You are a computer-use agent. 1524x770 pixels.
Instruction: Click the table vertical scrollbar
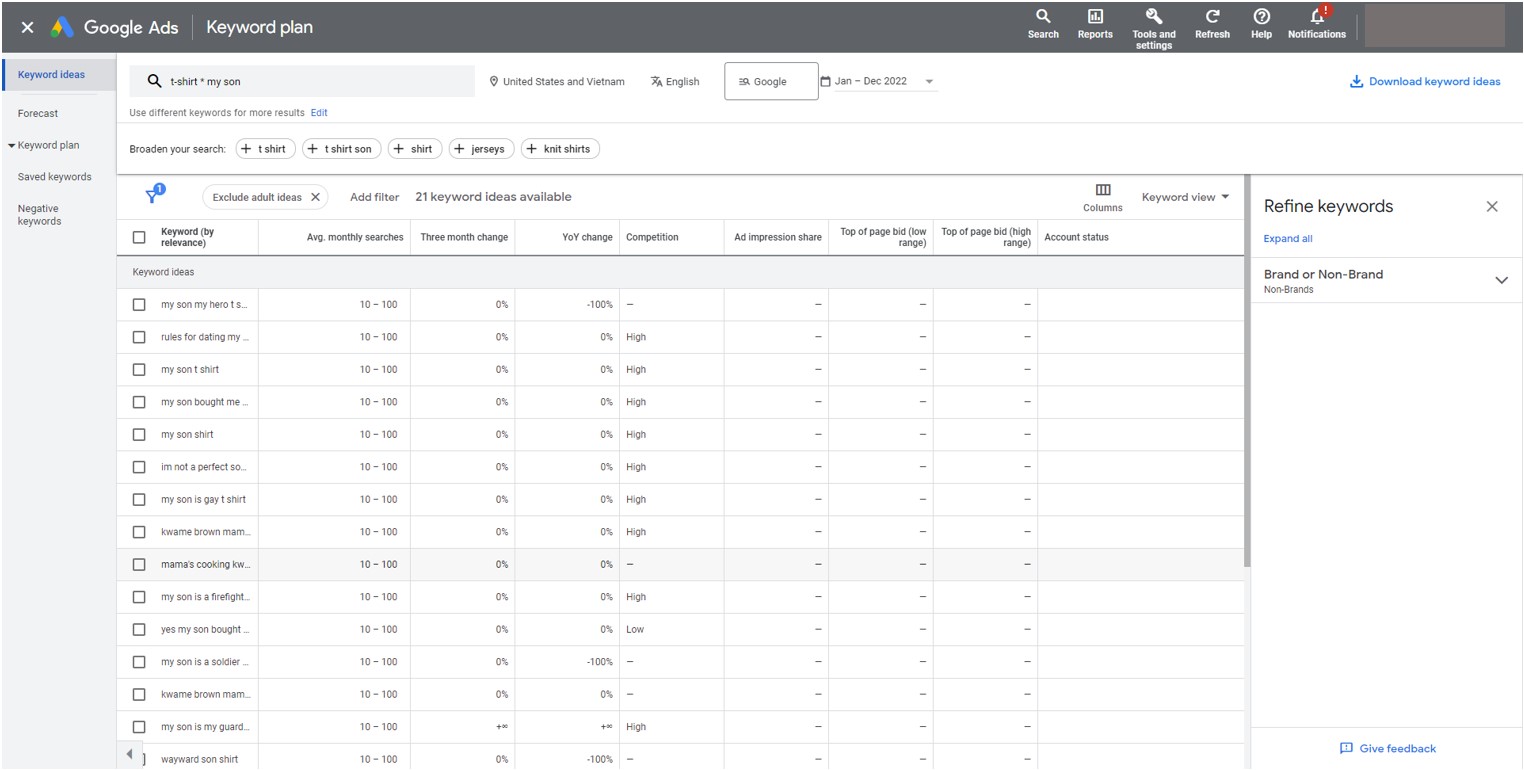pos(1246,370)
